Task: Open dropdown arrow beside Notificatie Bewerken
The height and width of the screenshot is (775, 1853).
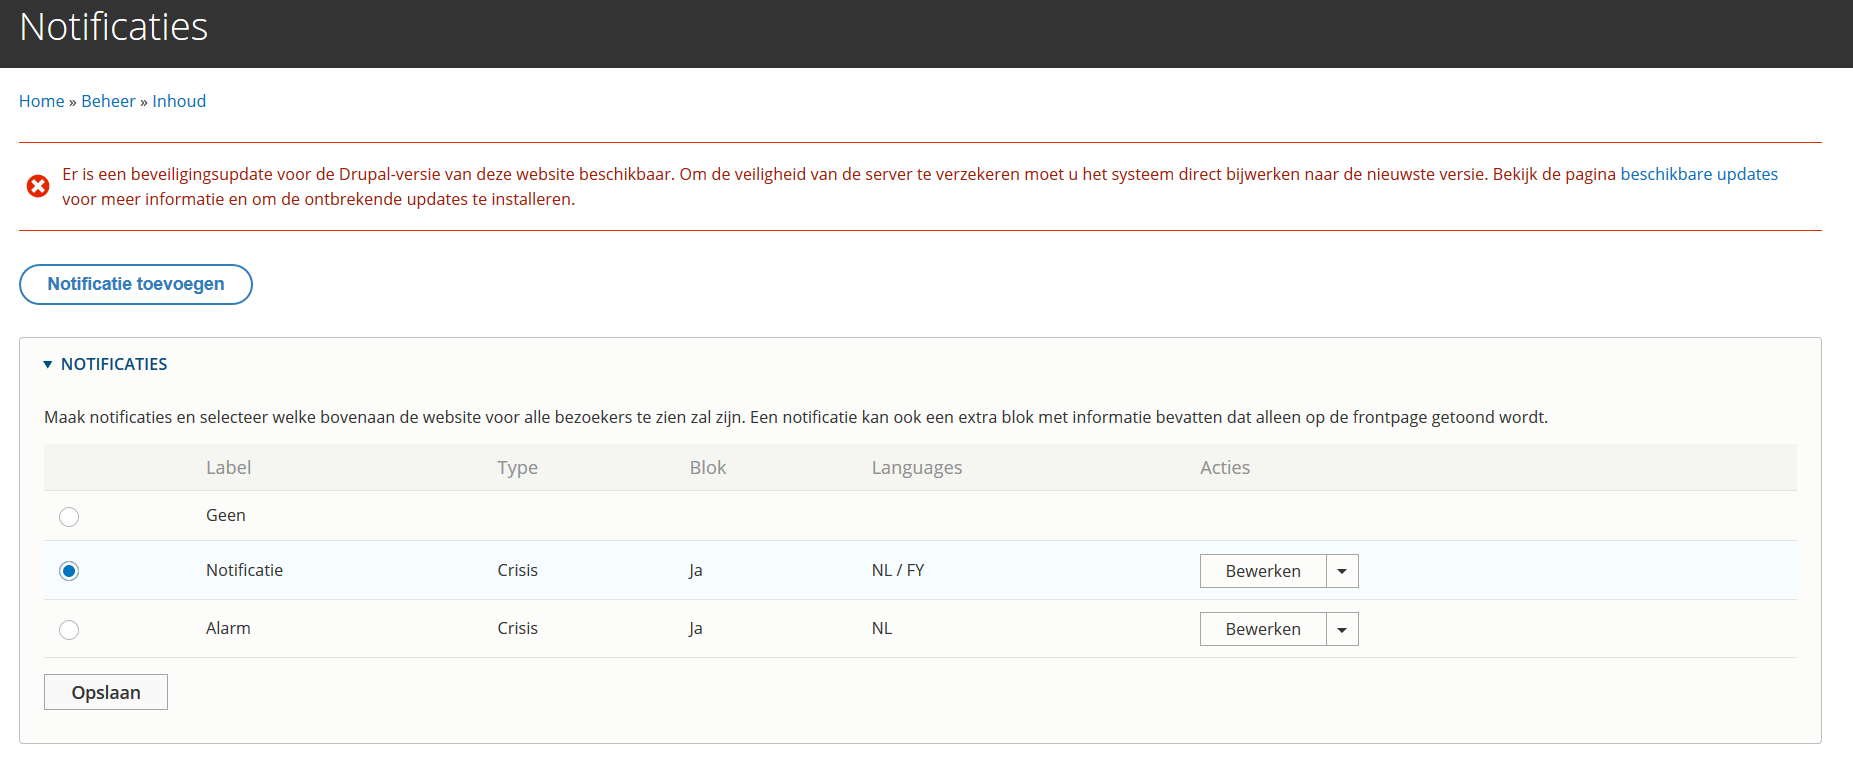Action: click(x=1342, y=571)
